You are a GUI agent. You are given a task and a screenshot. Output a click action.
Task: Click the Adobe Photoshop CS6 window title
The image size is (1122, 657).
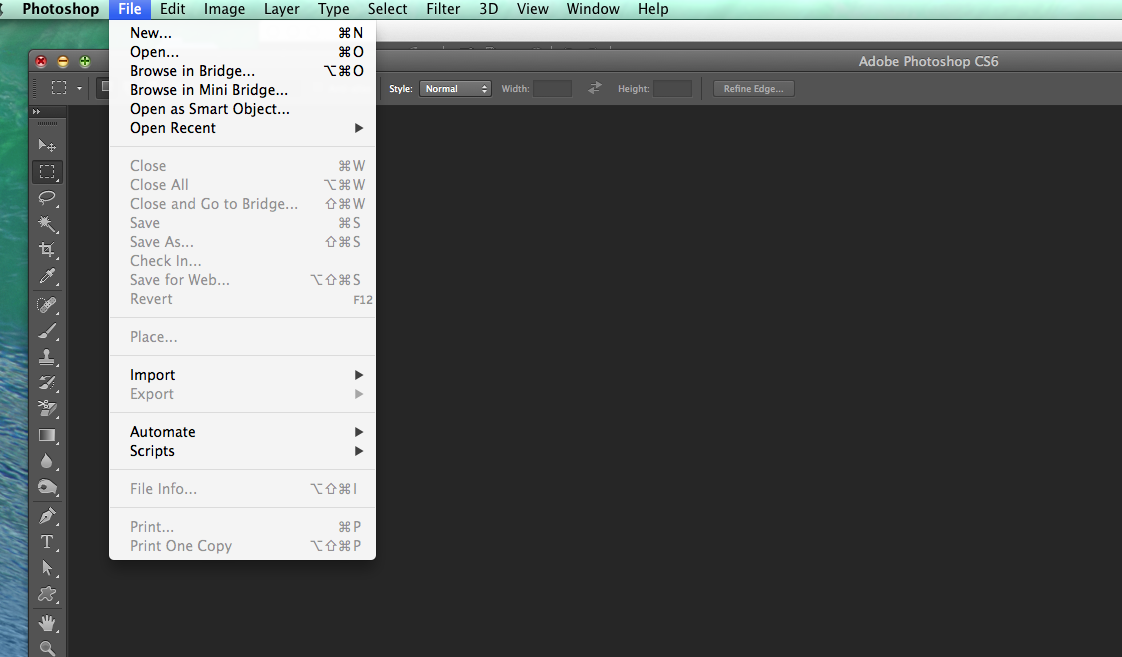point(928,62)
